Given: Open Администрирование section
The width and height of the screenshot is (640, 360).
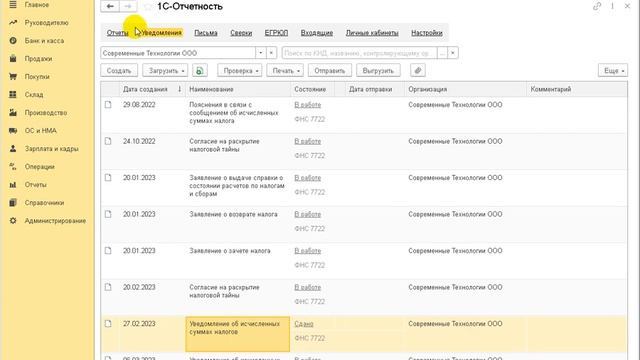Looking at the screenshot, I should click(x=55, y=220).
